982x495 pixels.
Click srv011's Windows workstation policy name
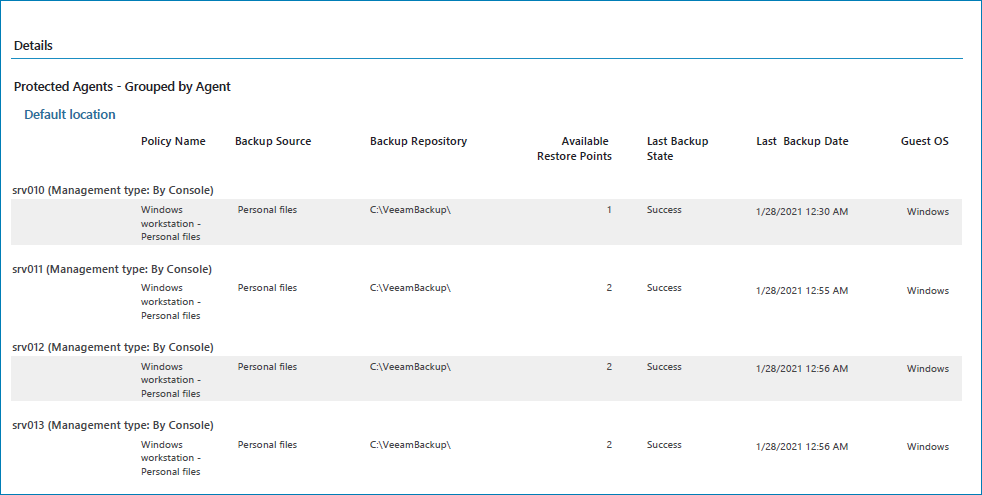171,302
